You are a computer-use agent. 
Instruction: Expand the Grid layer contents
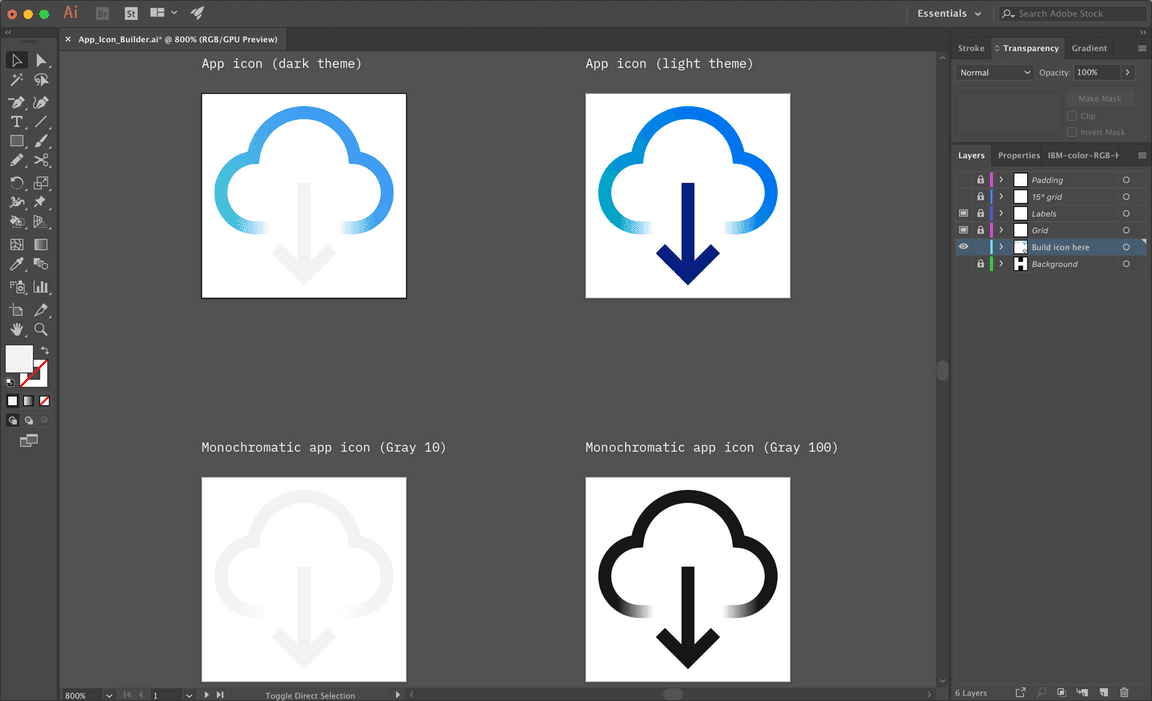click(1001, 230)
